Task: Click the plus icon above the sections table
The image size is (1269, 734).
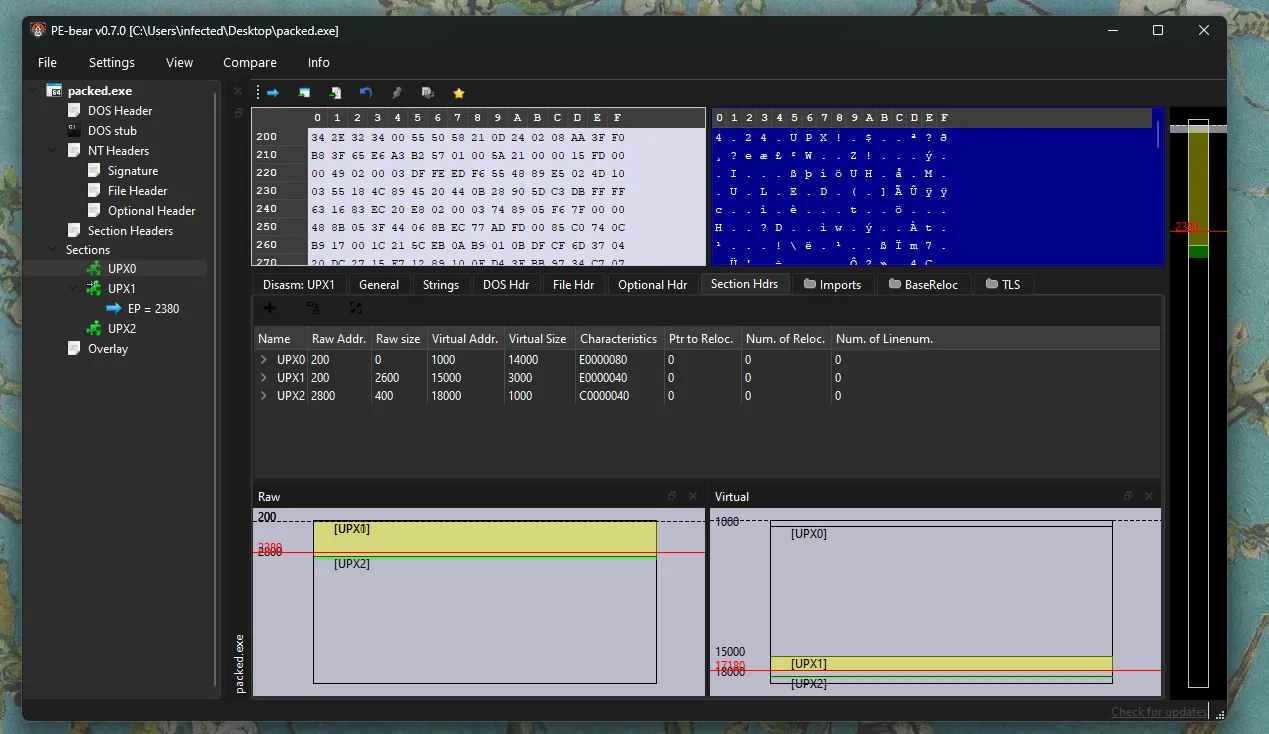Action: [x=269, y=308]
